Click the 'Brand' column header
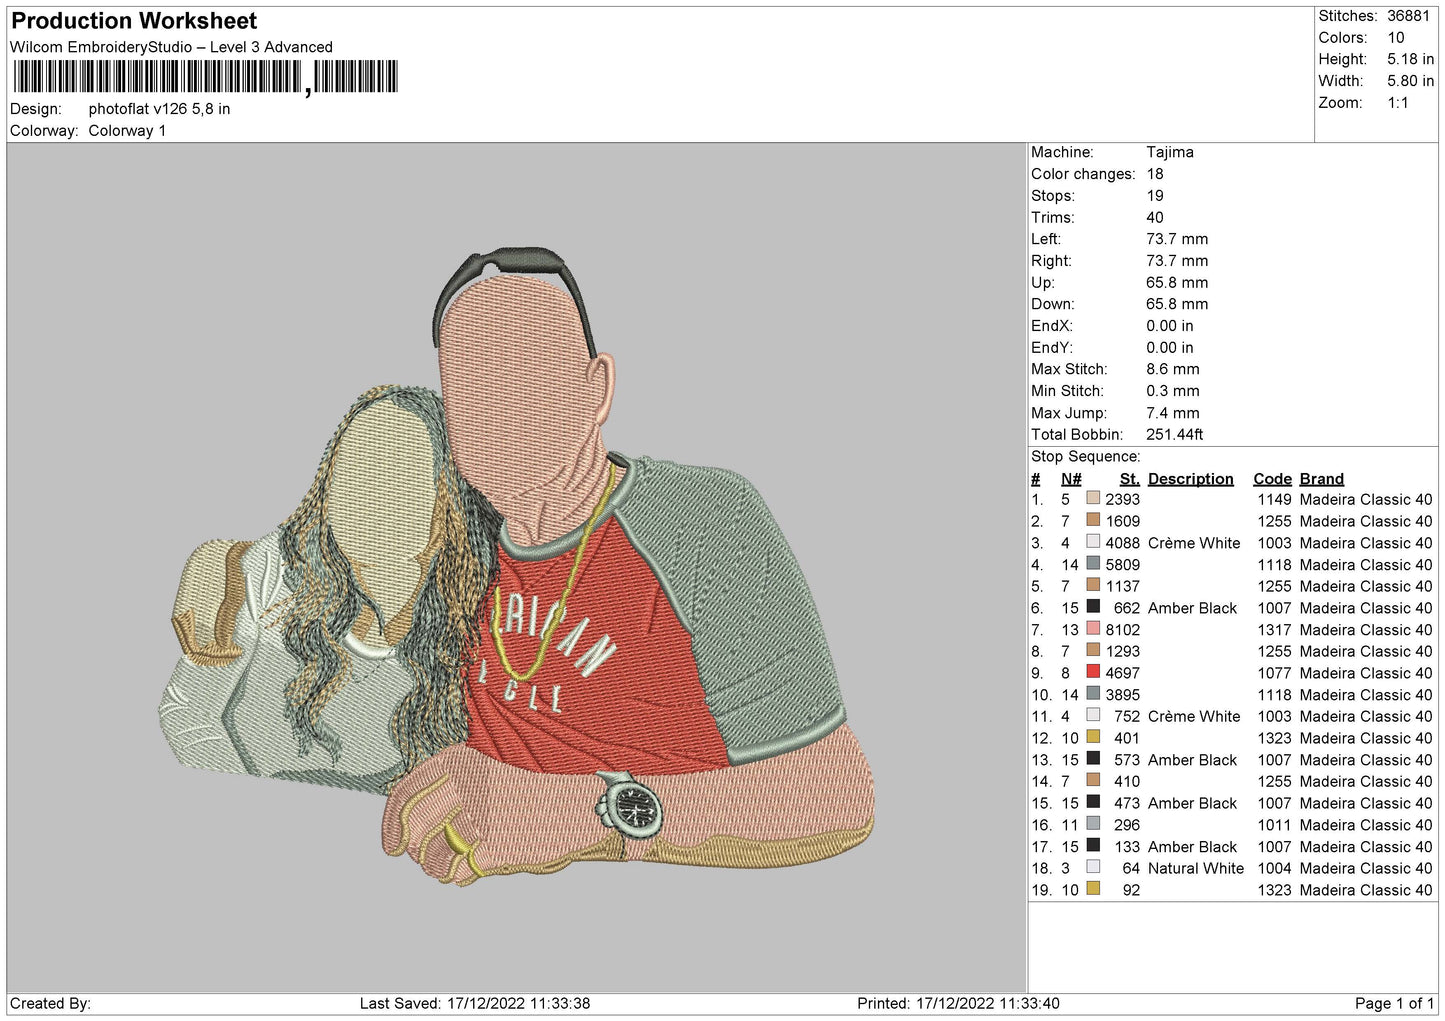Image resolution: width=1445 pixels, height=1021 pixels. 1322,479
